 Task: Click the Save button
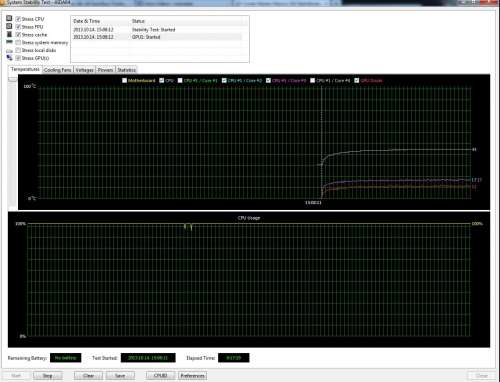pyautogui.click(x=120, y=376)
